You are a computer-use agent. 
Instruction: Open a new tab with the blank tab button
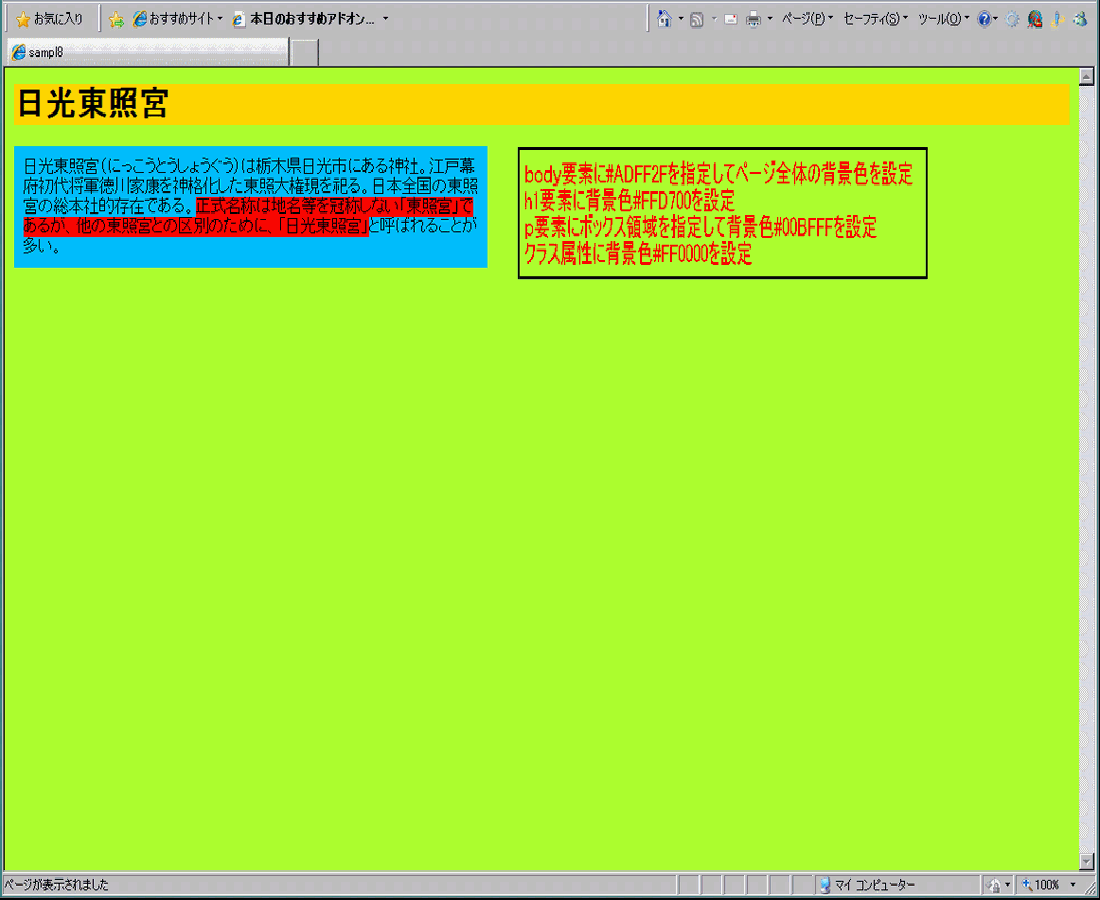pyautogui.click(x=304, y=53)
